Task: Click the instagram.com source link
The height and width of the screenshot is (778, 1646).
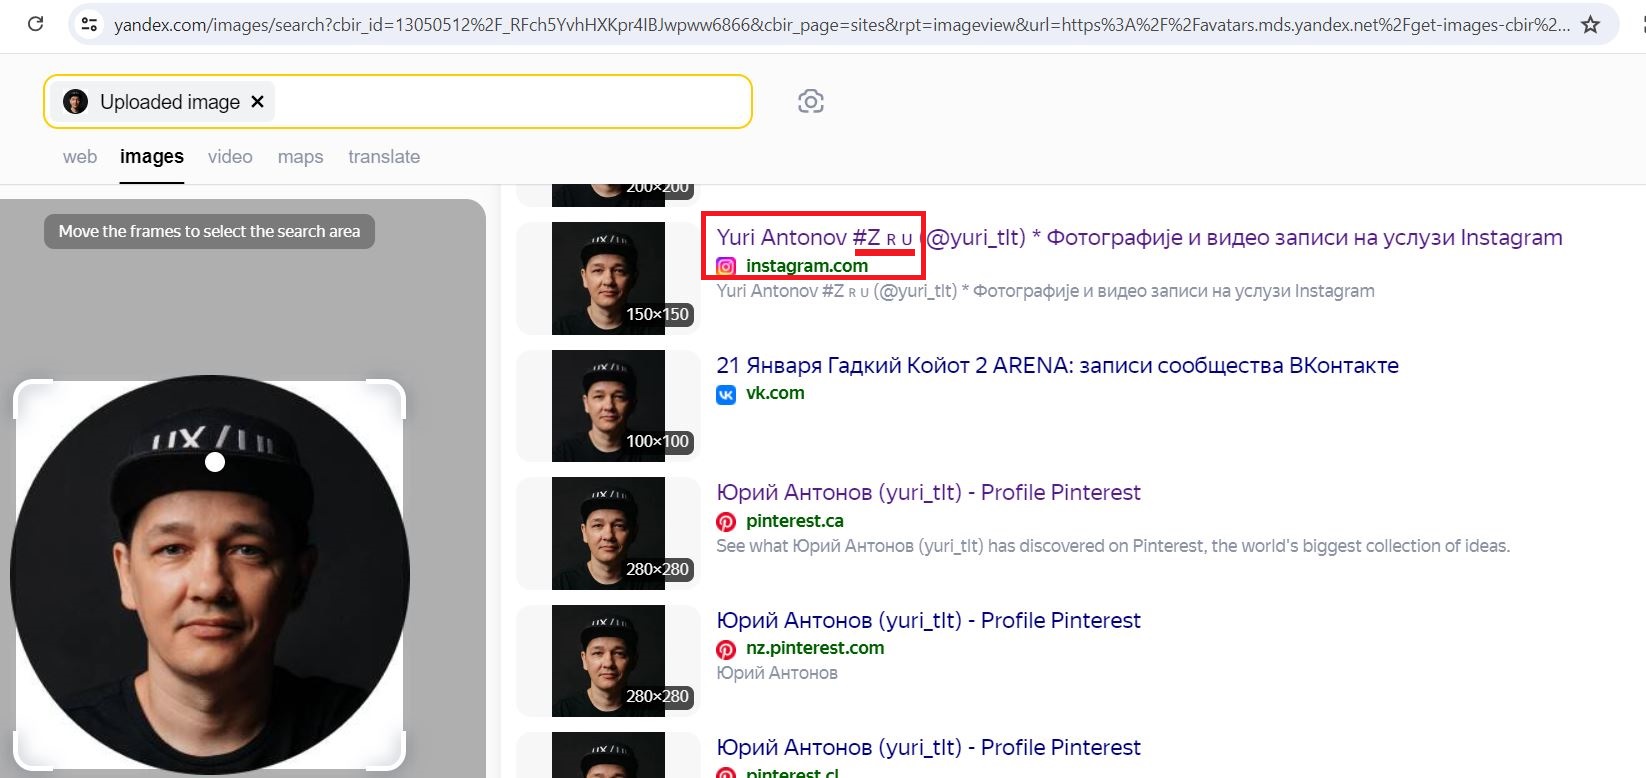Action: click(807, 266)
